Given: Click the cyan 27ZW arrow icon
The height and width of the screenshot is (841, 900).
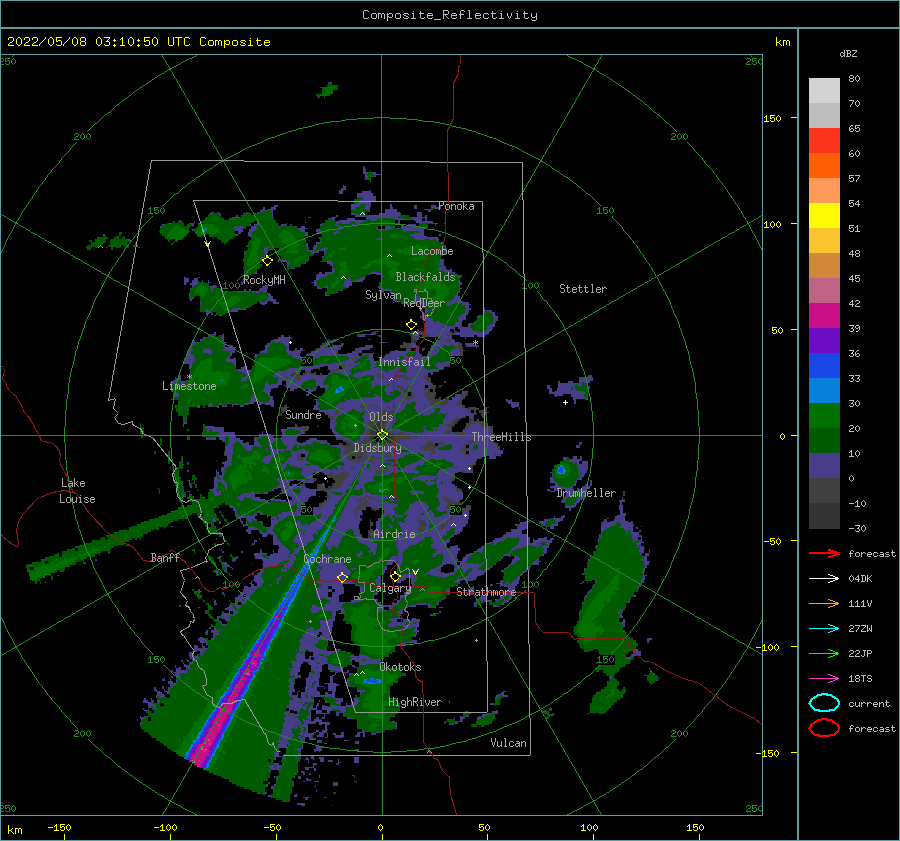Looking at the screenshot, I should pyautogui.click(x=824, y=629).
